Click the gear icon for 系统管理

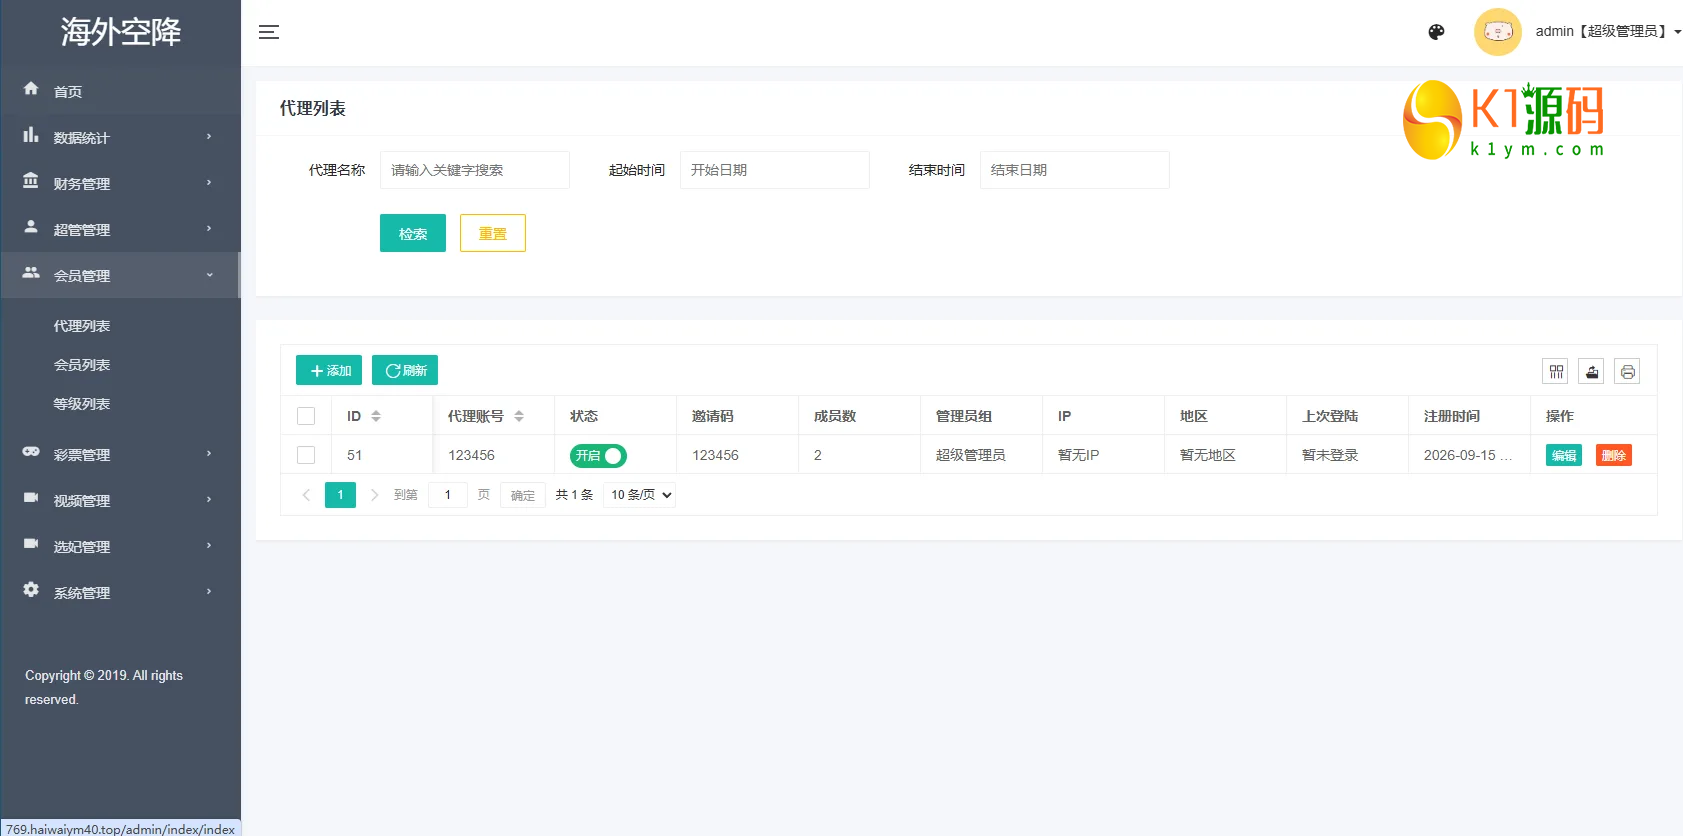point(31,590)
